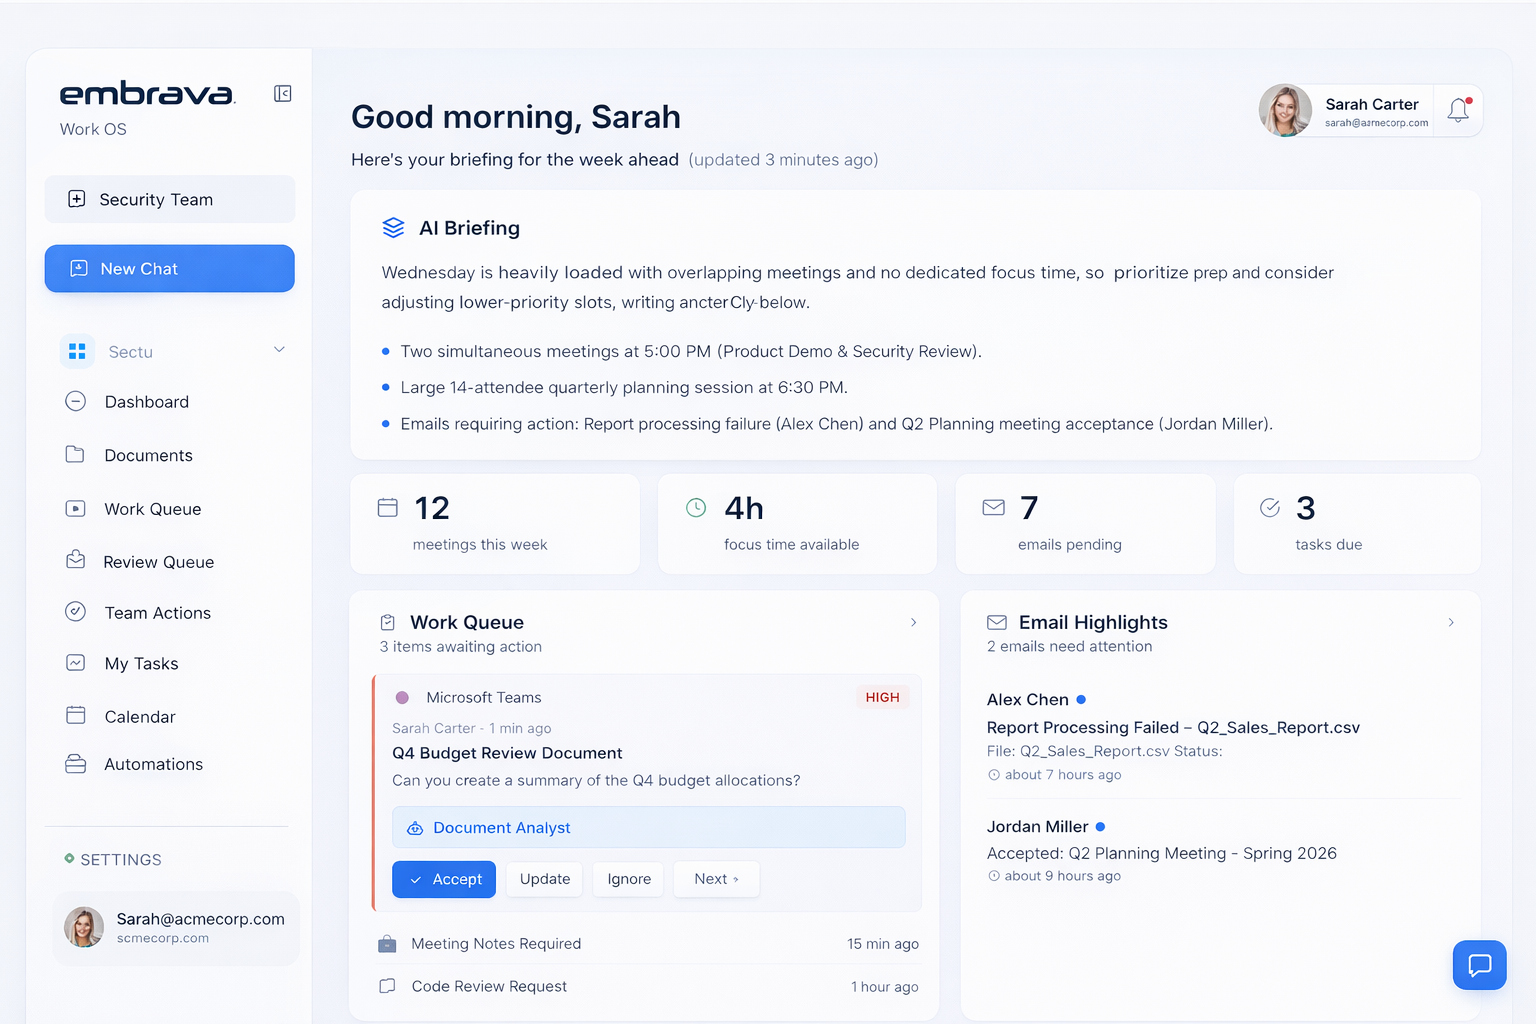Open Q4 Budget Review Document item
Image resolution: width=1536 pixels, height=1024 pixels.
pyautogui.click(x=507, y=753)
